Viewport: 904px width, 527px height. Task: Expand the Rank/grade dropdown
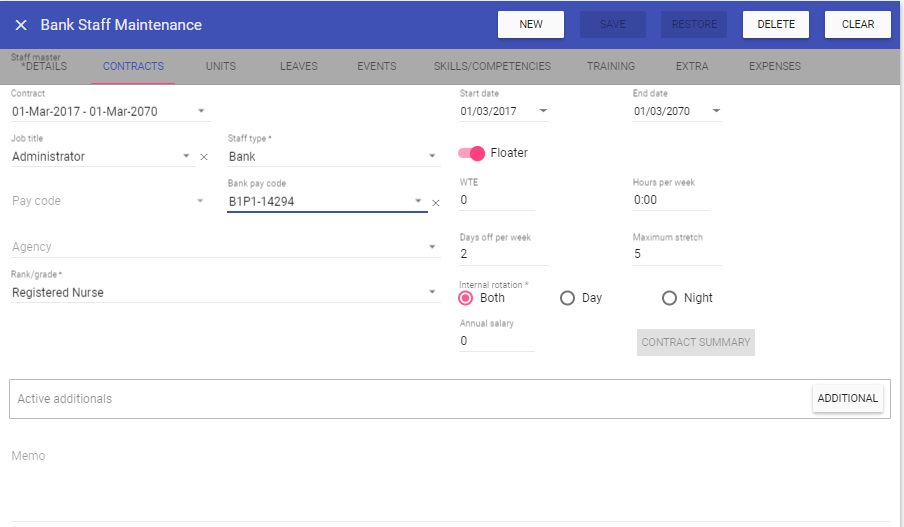(x=432, y=293)
